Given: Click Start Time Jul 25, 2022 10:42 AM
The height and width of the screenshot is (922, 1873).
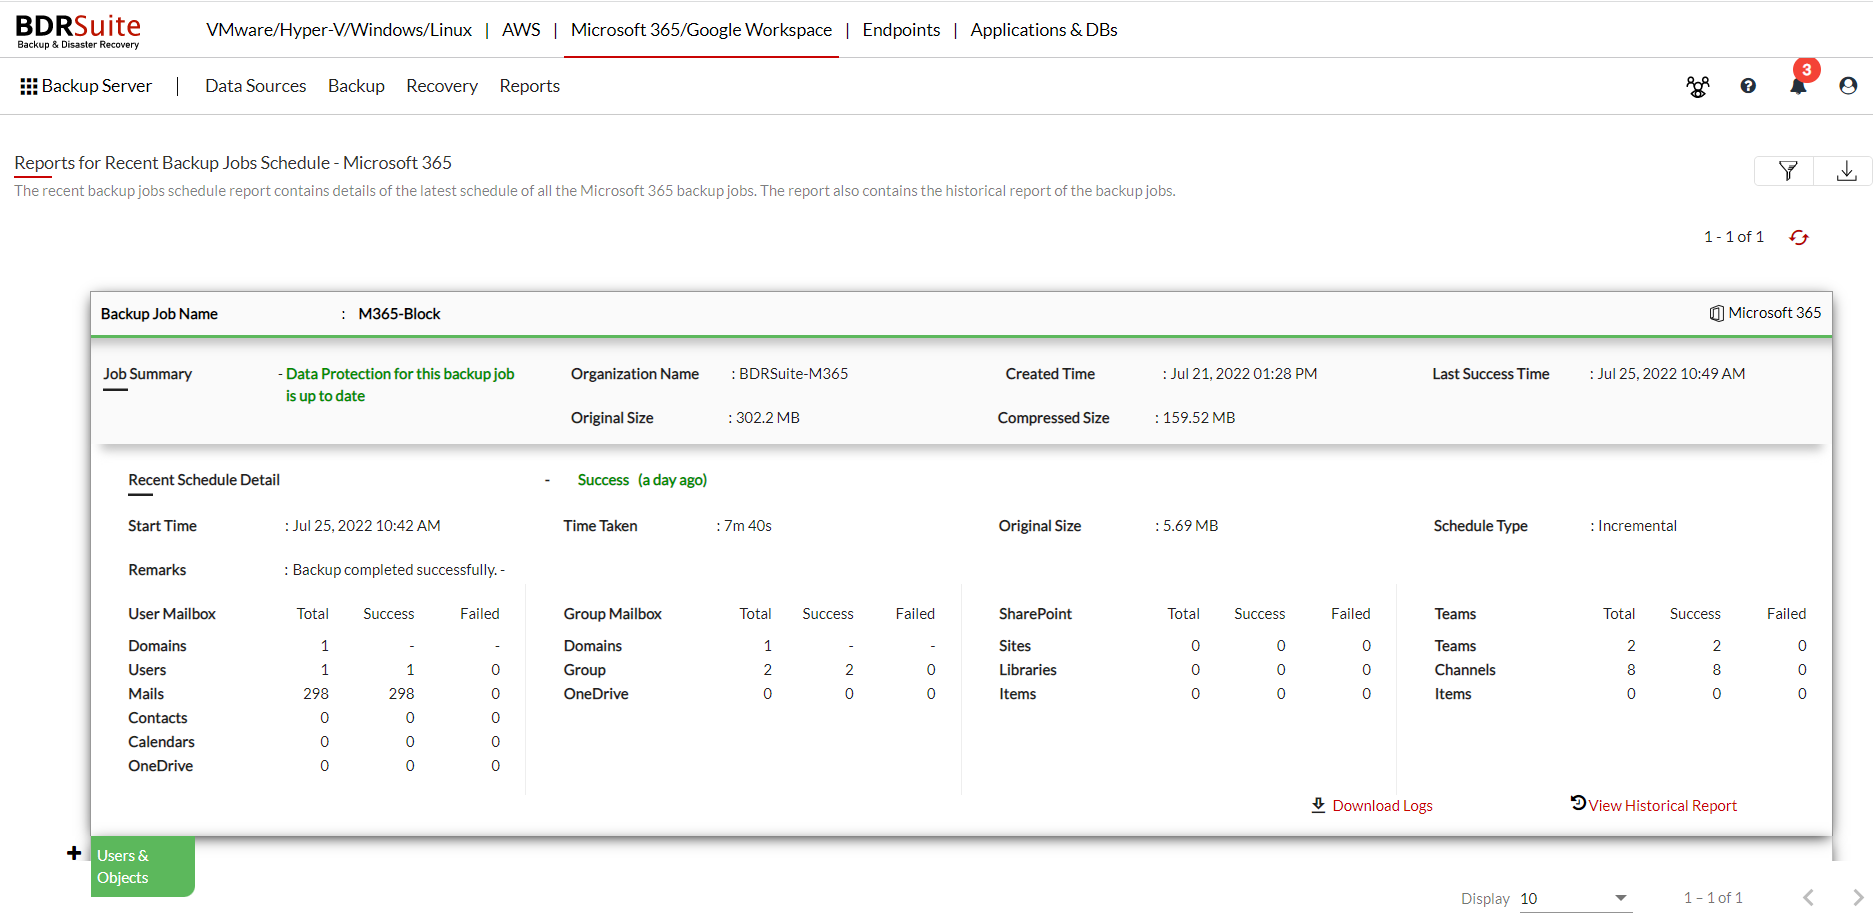Looking at the screenshot, I should point(366,526).
